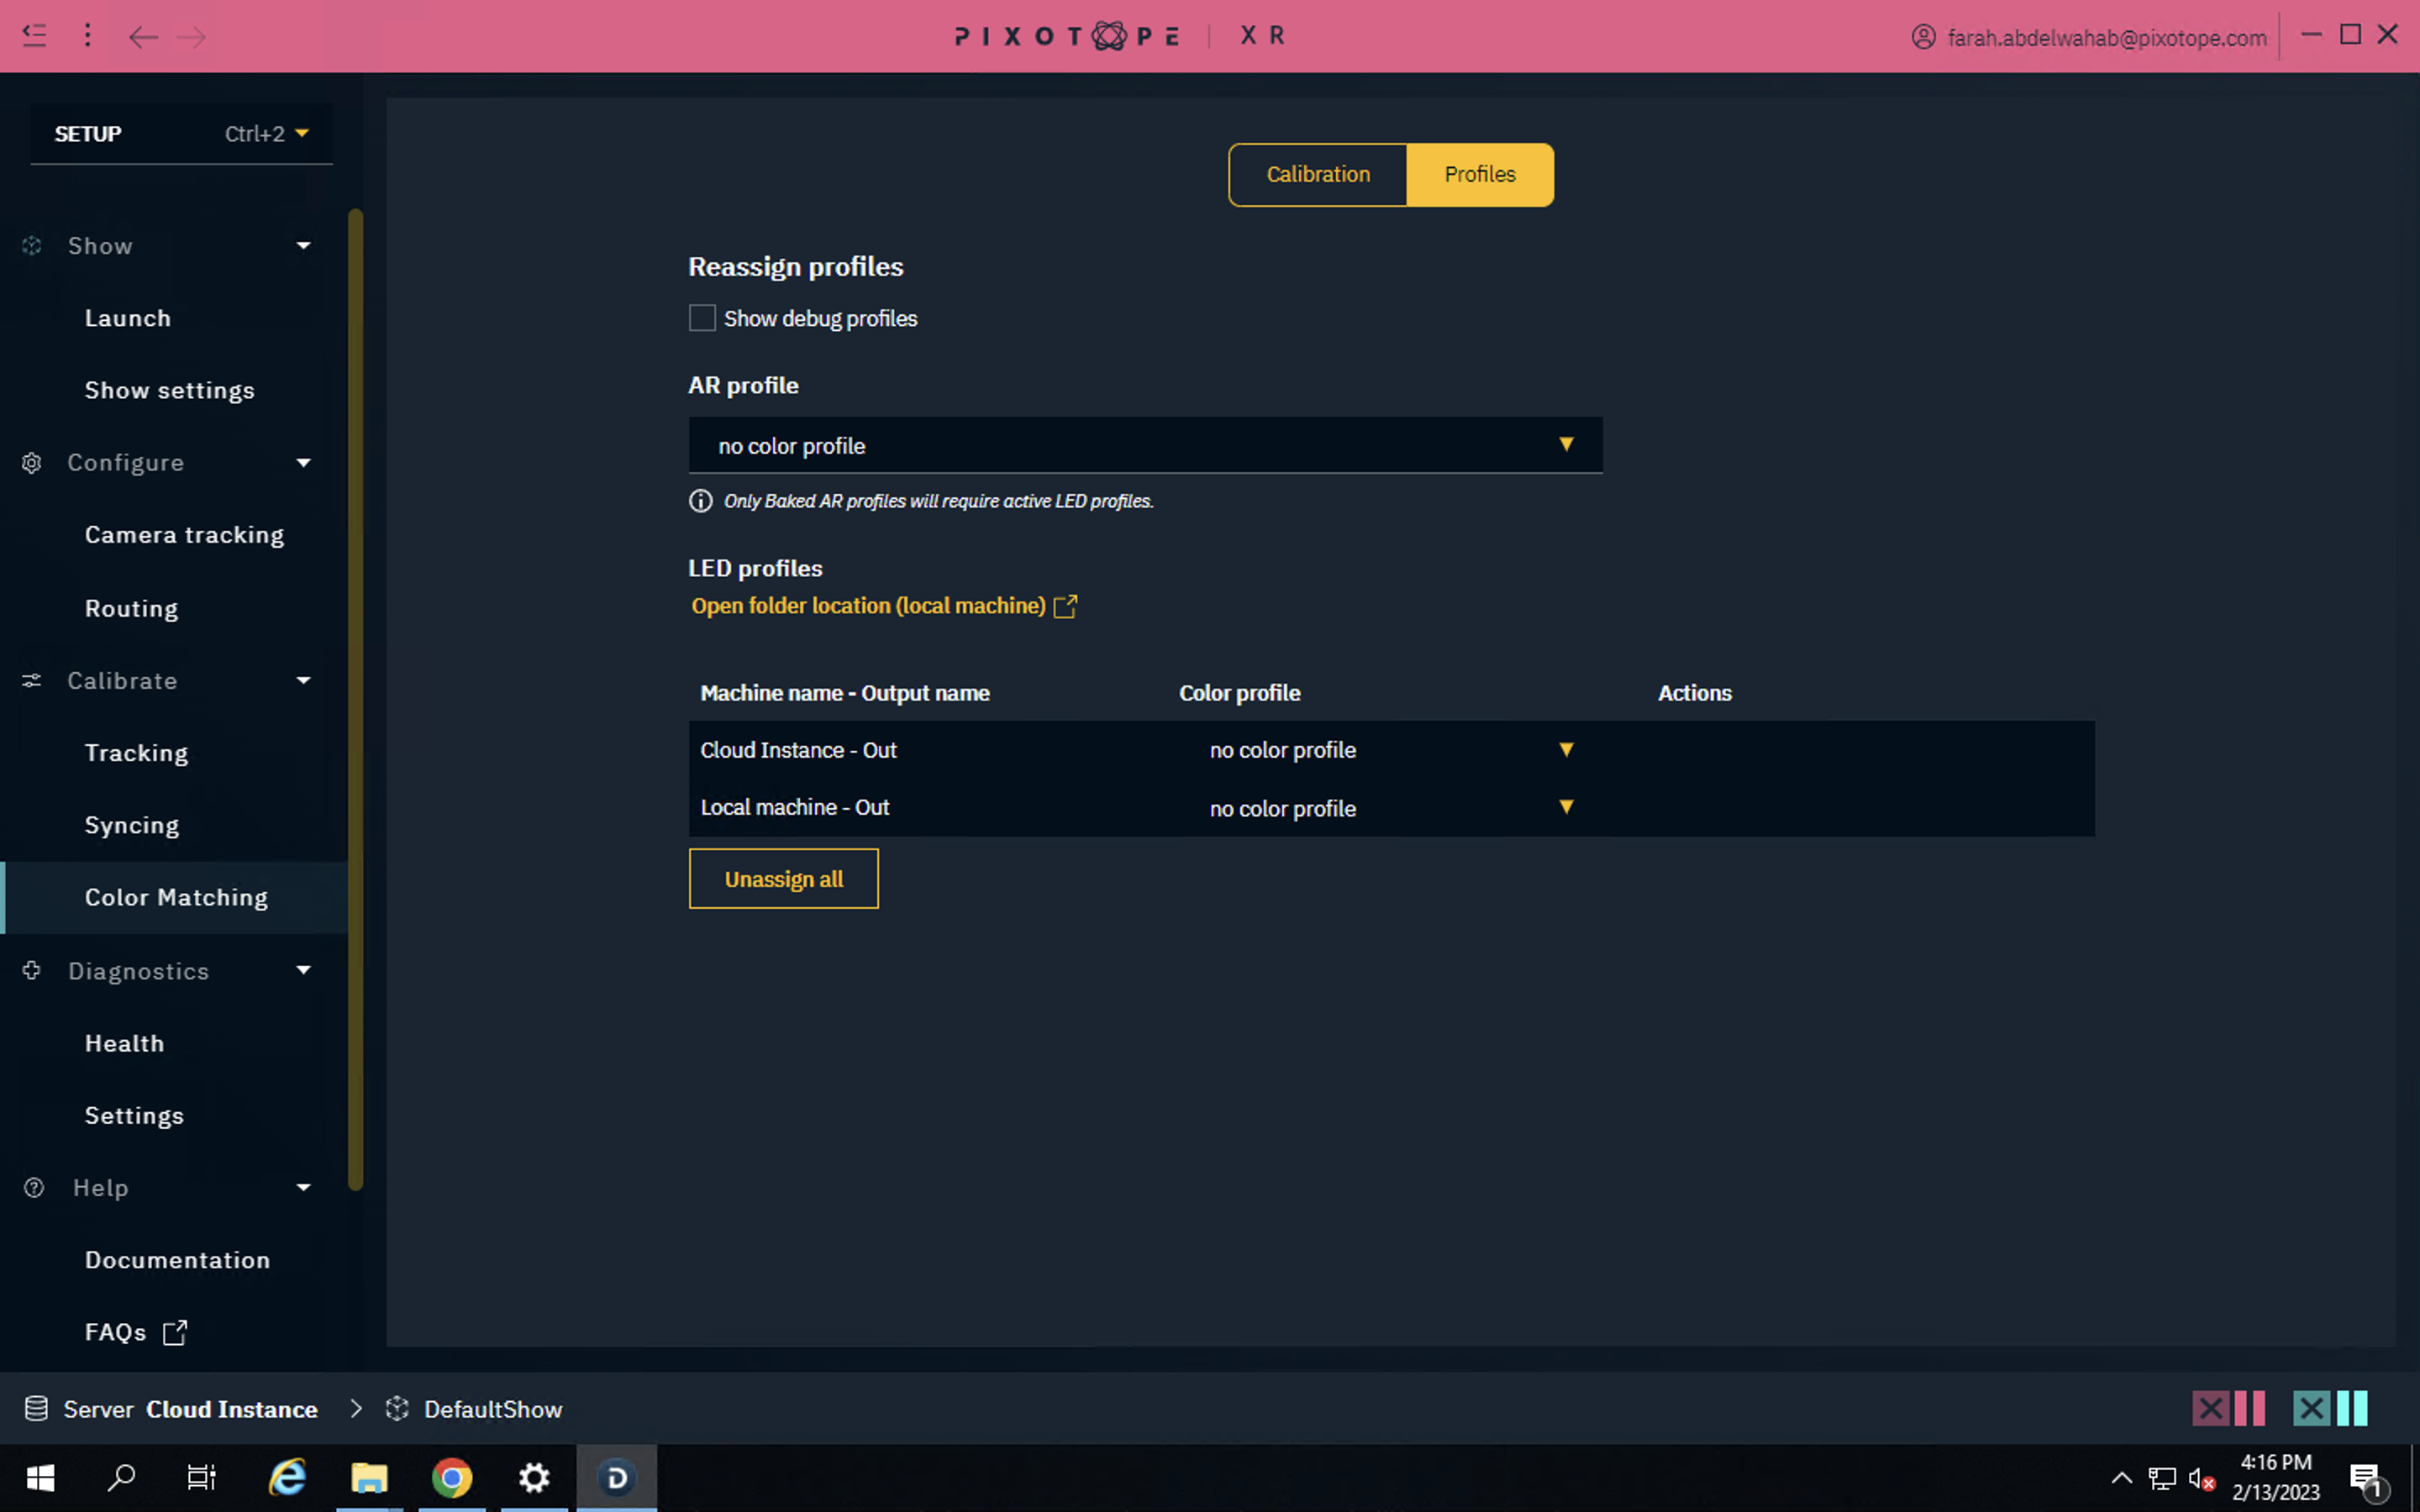The width and height of the screenshot is (2420, 1512).
Task: Open the three-dot options menu
Action: [x=88, y=36]
